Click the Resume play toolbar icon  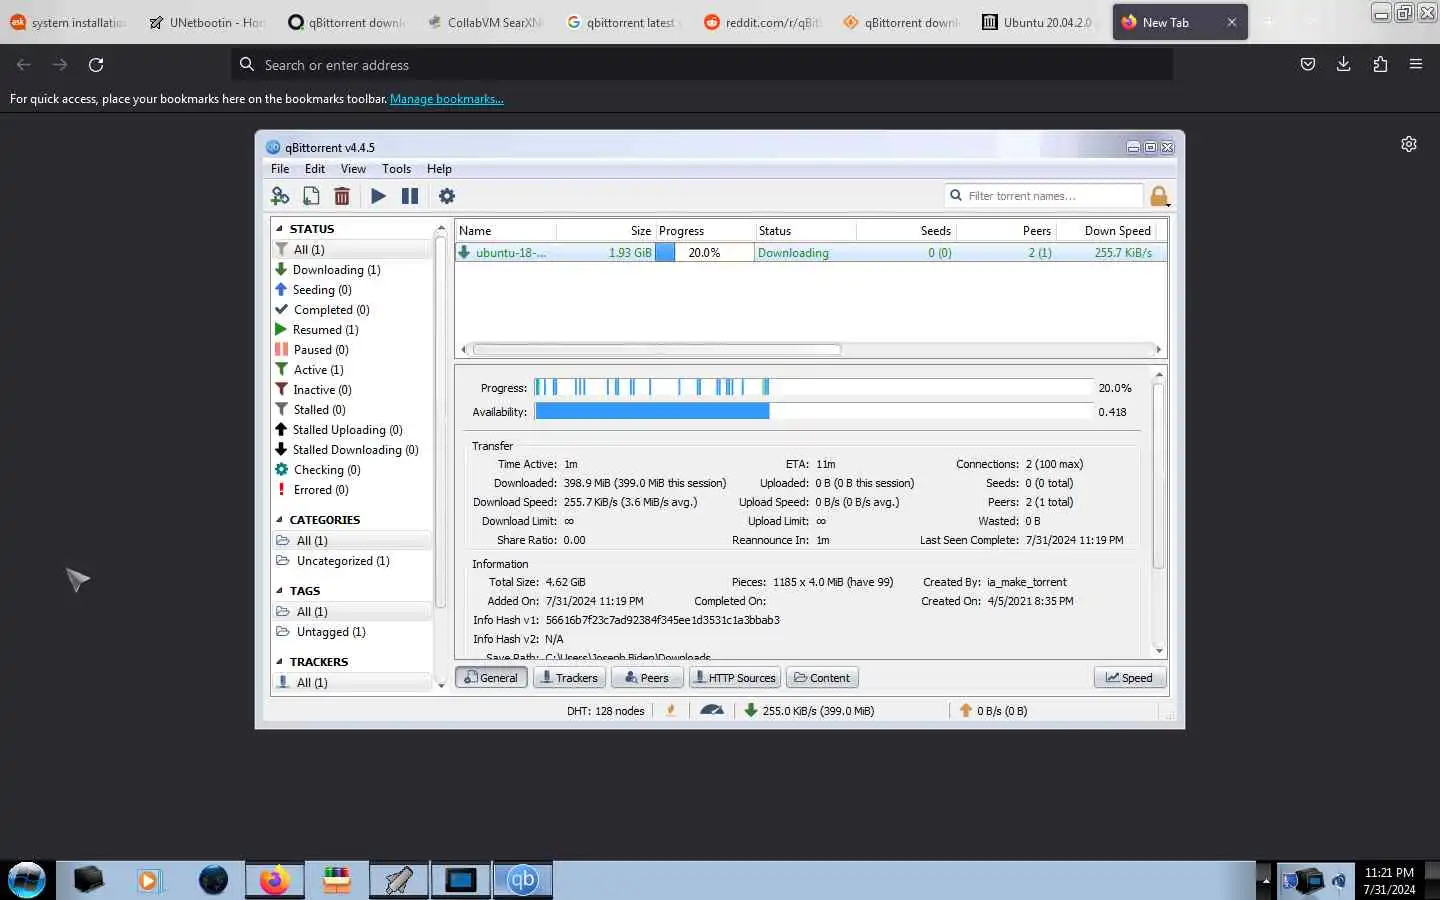point(378,196)
